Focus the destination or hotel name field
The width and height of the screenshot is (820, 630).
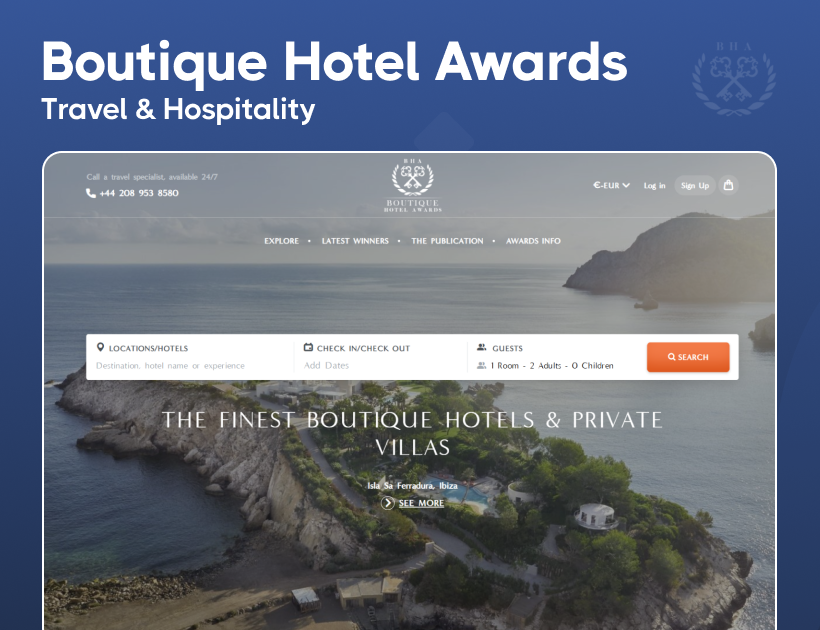pyautogui.click(x=170, y=365)
